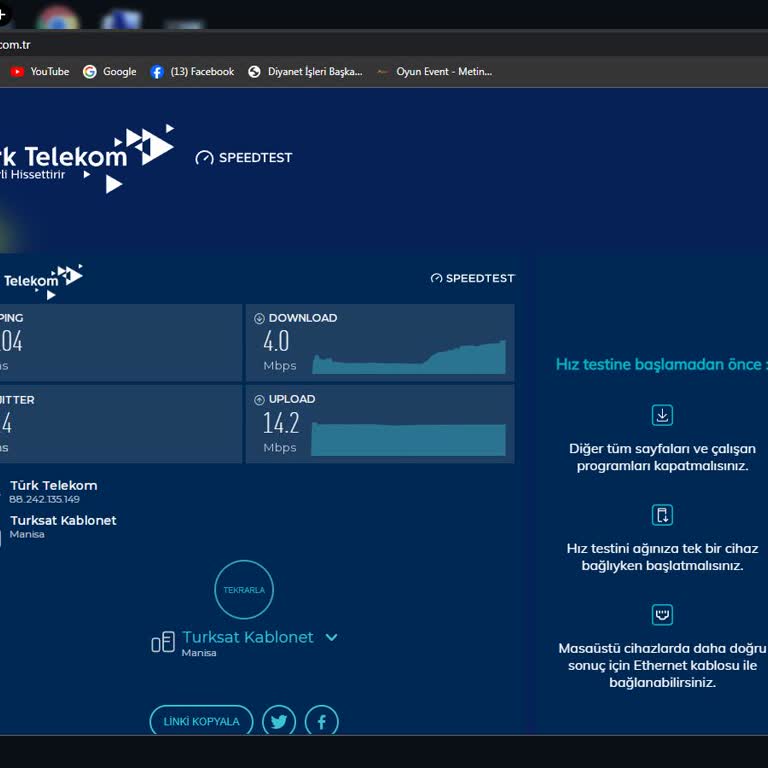Screen dimensions: 768x768
Task: Open the (13) Facebook bookmark
Action: [192, 72]
